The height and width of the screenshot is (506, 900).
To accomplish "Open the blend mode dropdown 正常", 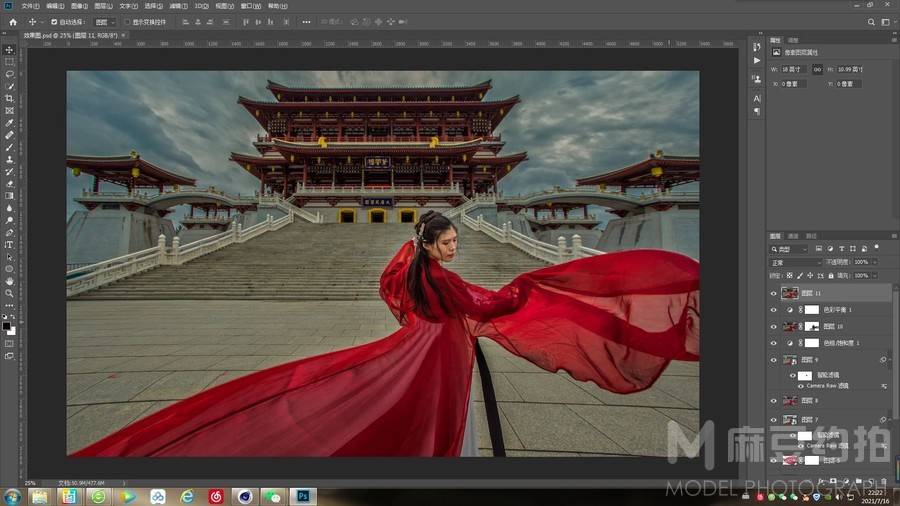I will (794, 262).
